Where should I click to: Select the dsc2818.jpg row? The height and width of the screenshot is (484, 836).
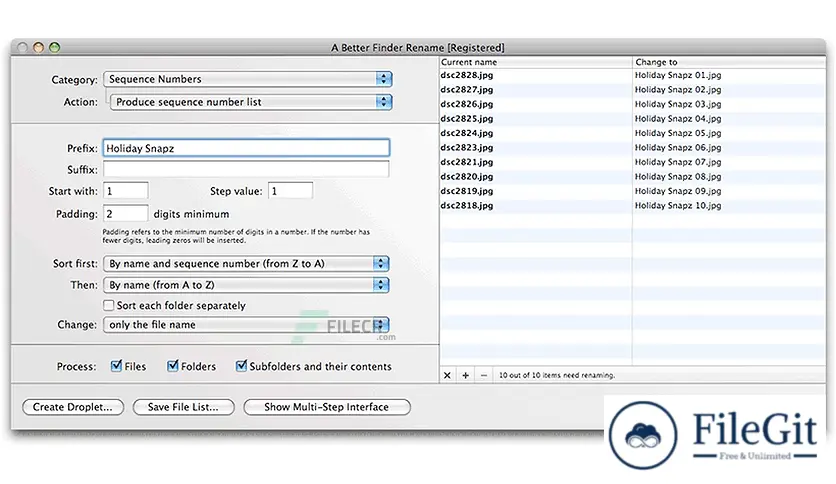pos(633,205)
